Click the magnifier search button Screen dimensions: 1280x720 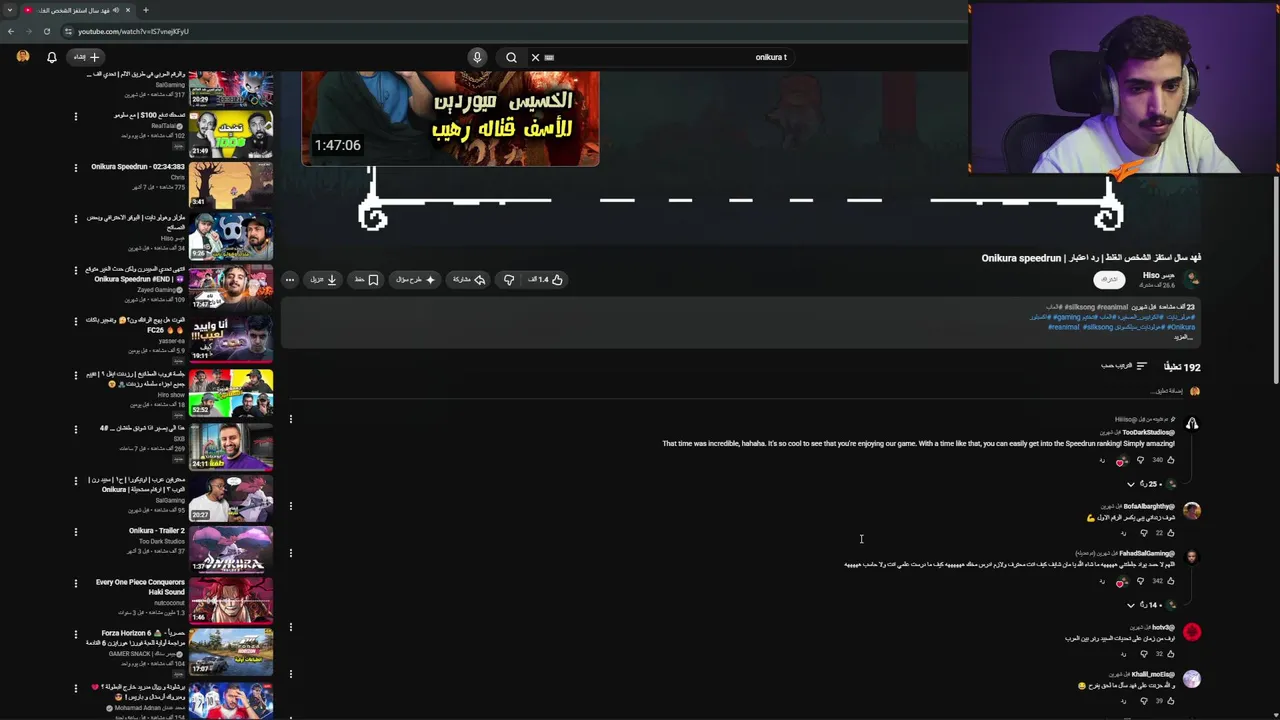511,57
